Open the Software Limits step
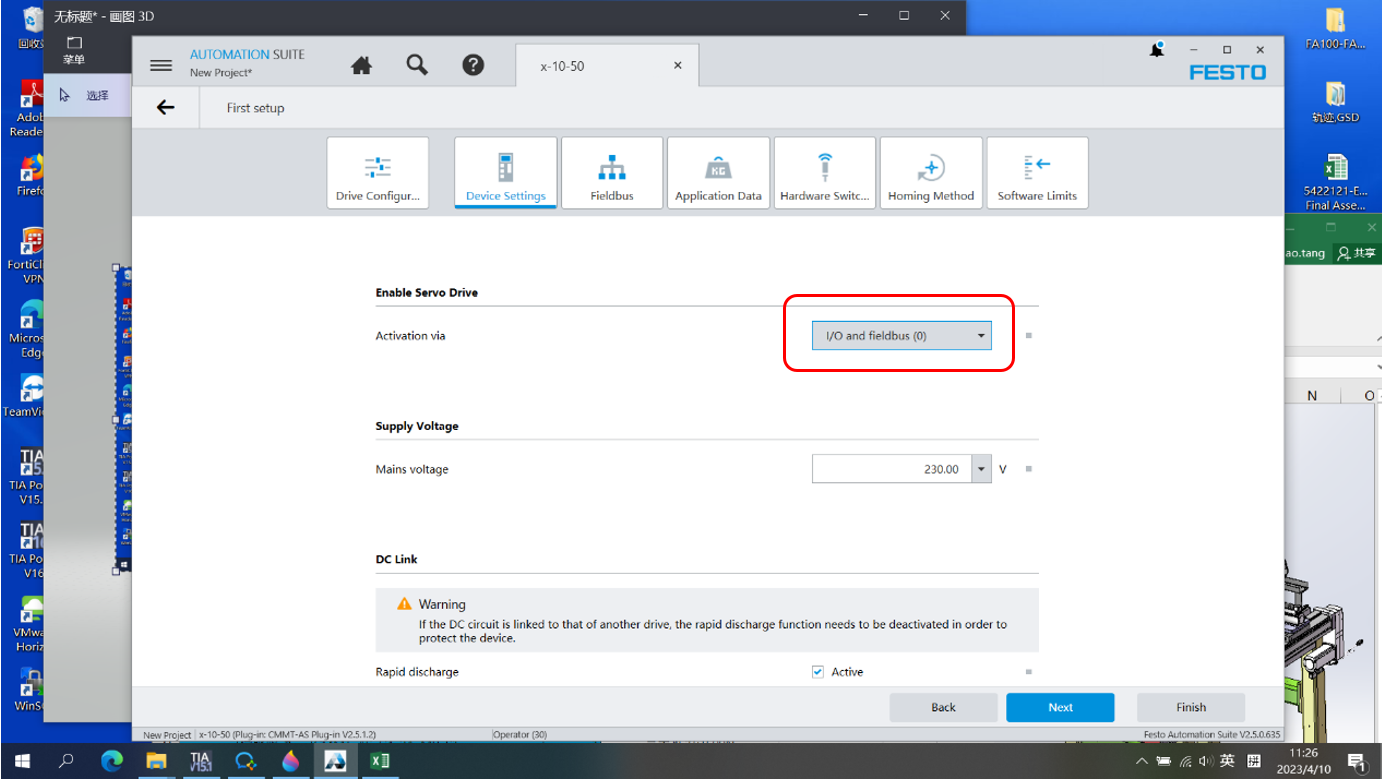This screenshot has width=1382, height=779. coord(1037,173)
